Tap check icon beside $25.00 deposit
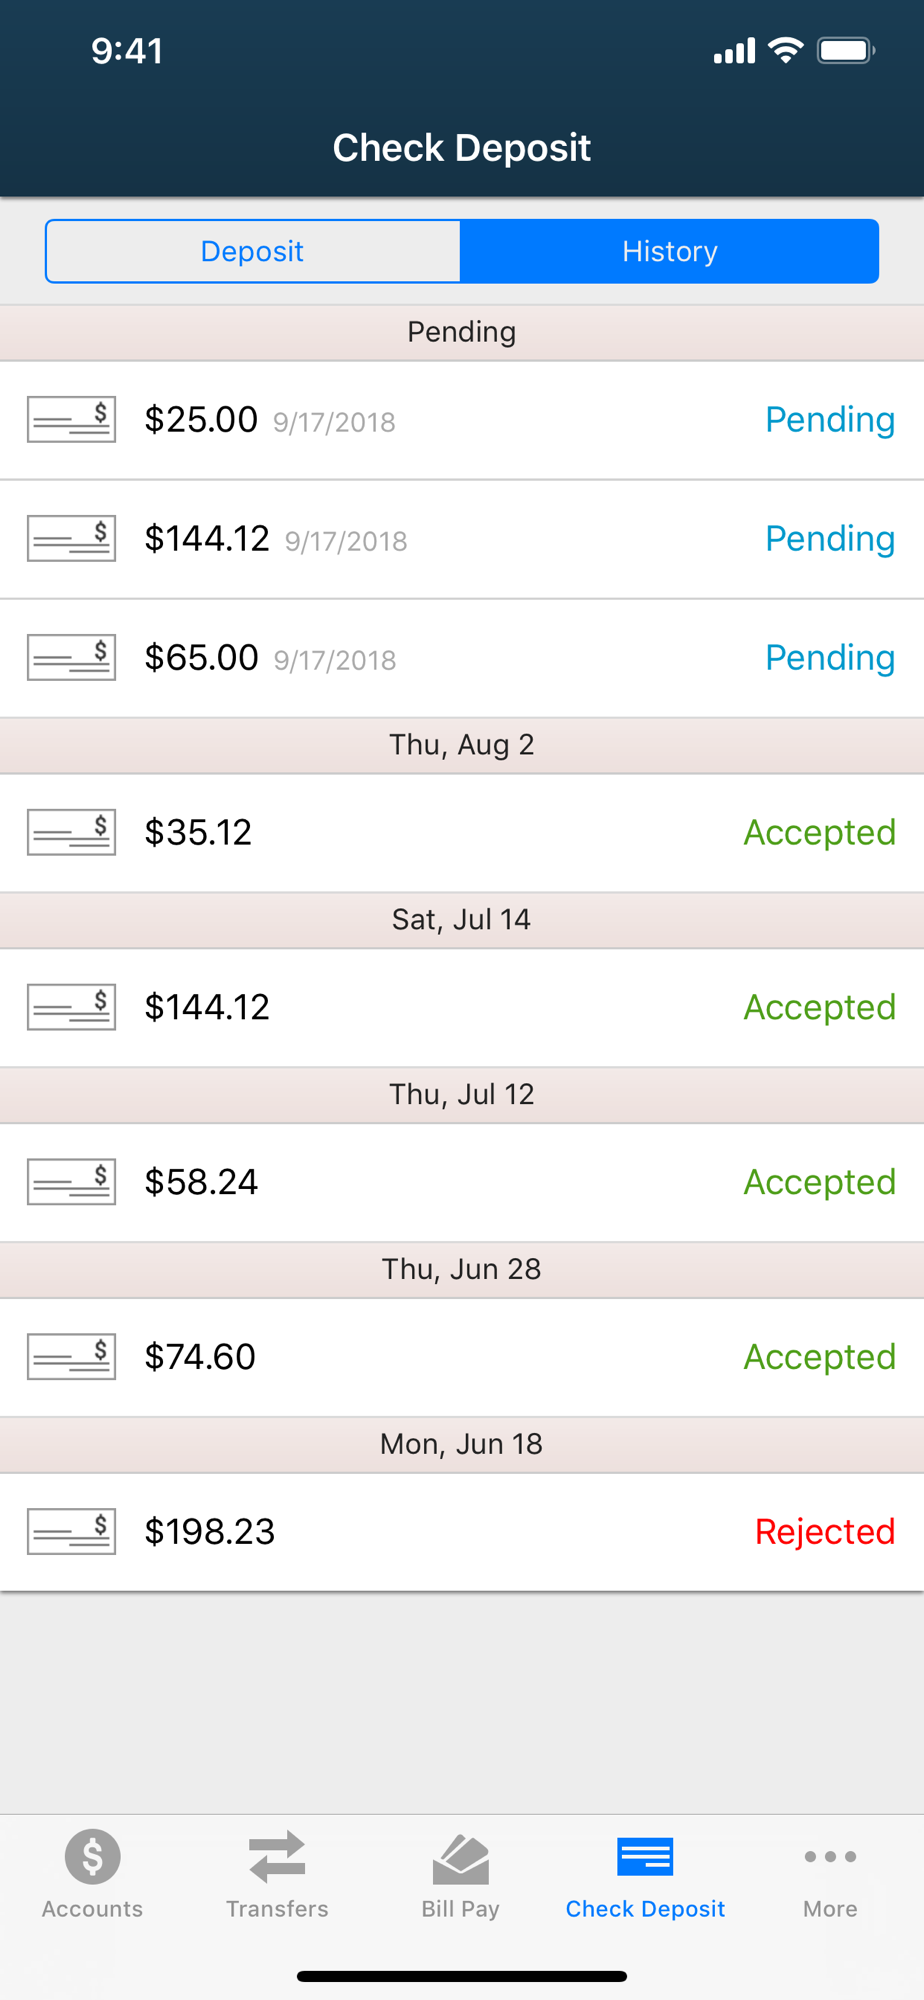The width and height of the screenshot is (924, 2000). coord(71,419)
